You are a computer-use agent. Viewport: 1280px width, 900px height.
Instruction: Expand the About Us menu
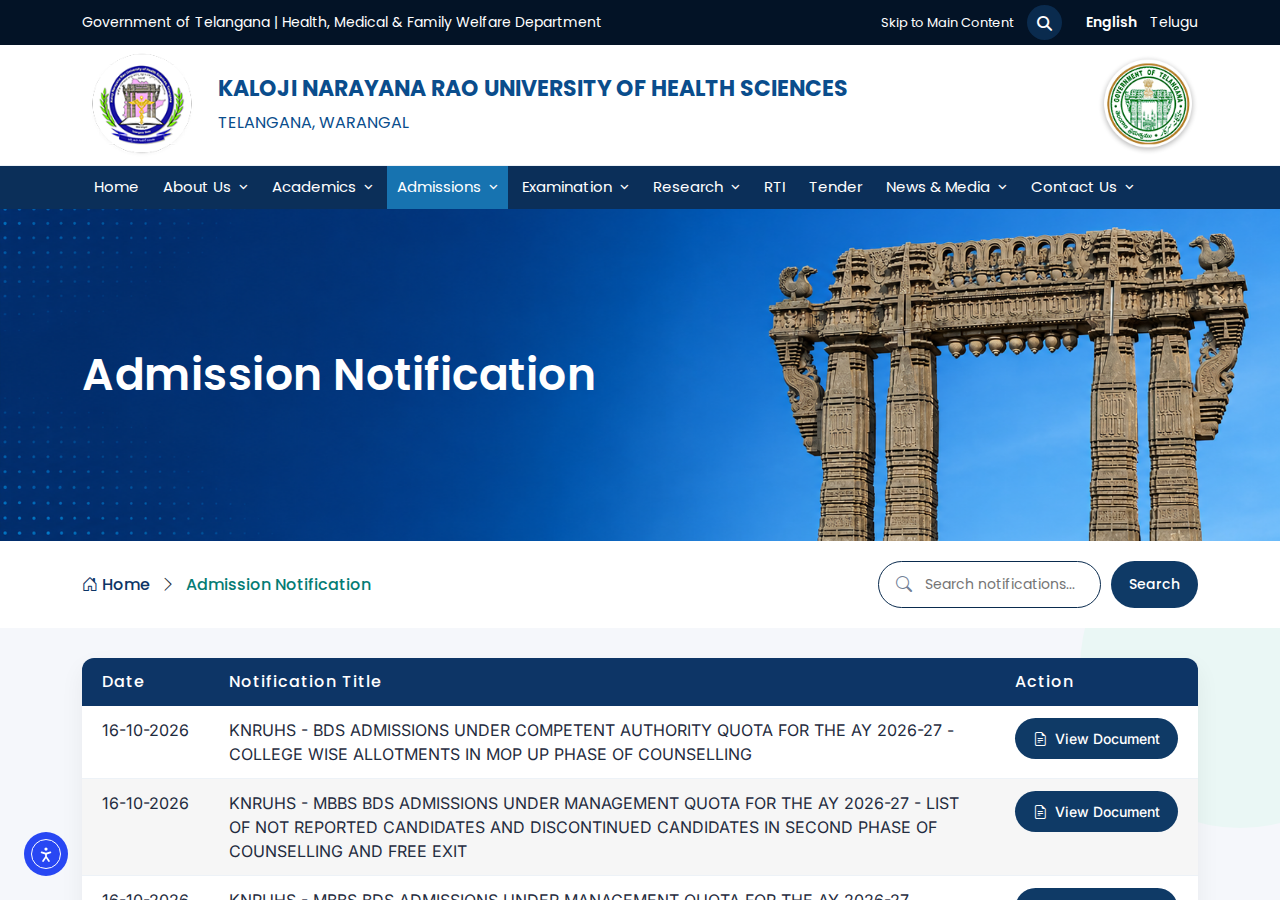205,187
